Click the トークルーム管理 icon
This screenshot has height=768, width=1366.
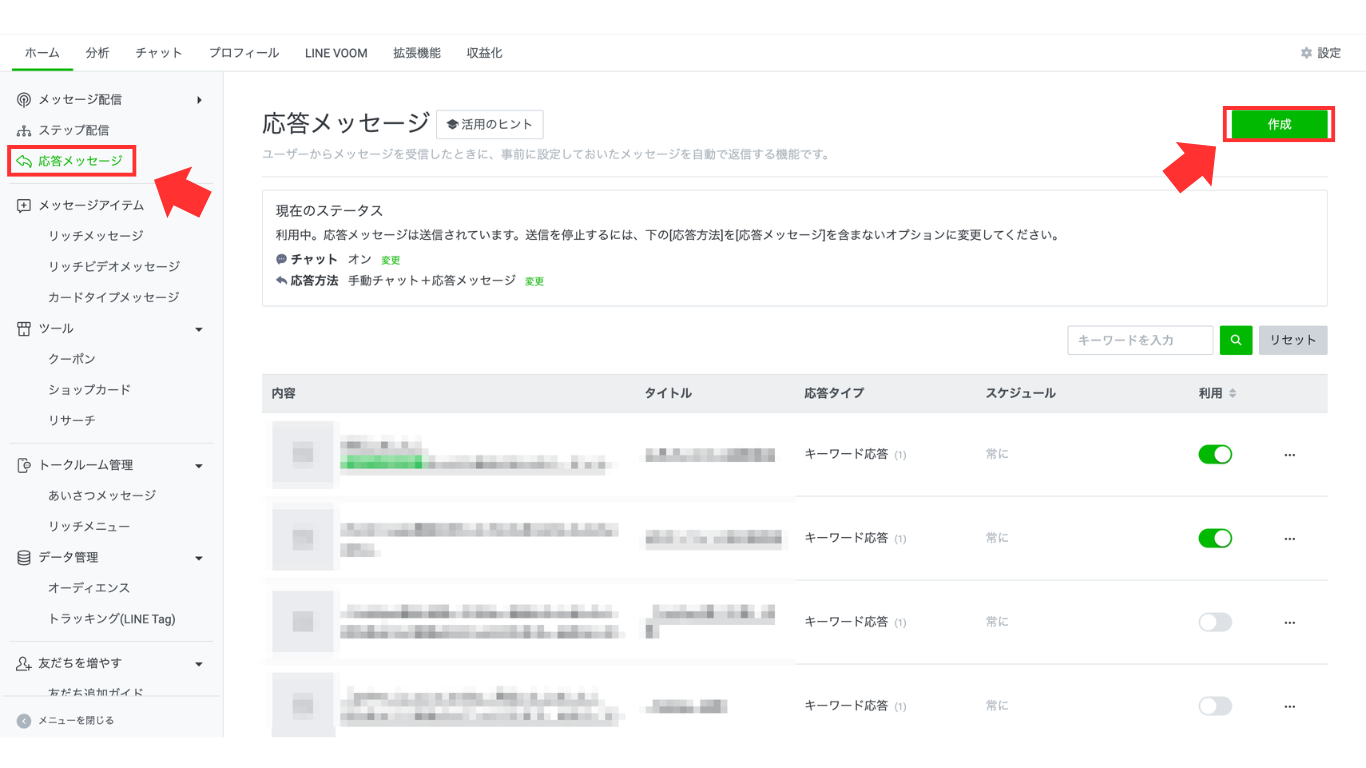pos(24,465)
